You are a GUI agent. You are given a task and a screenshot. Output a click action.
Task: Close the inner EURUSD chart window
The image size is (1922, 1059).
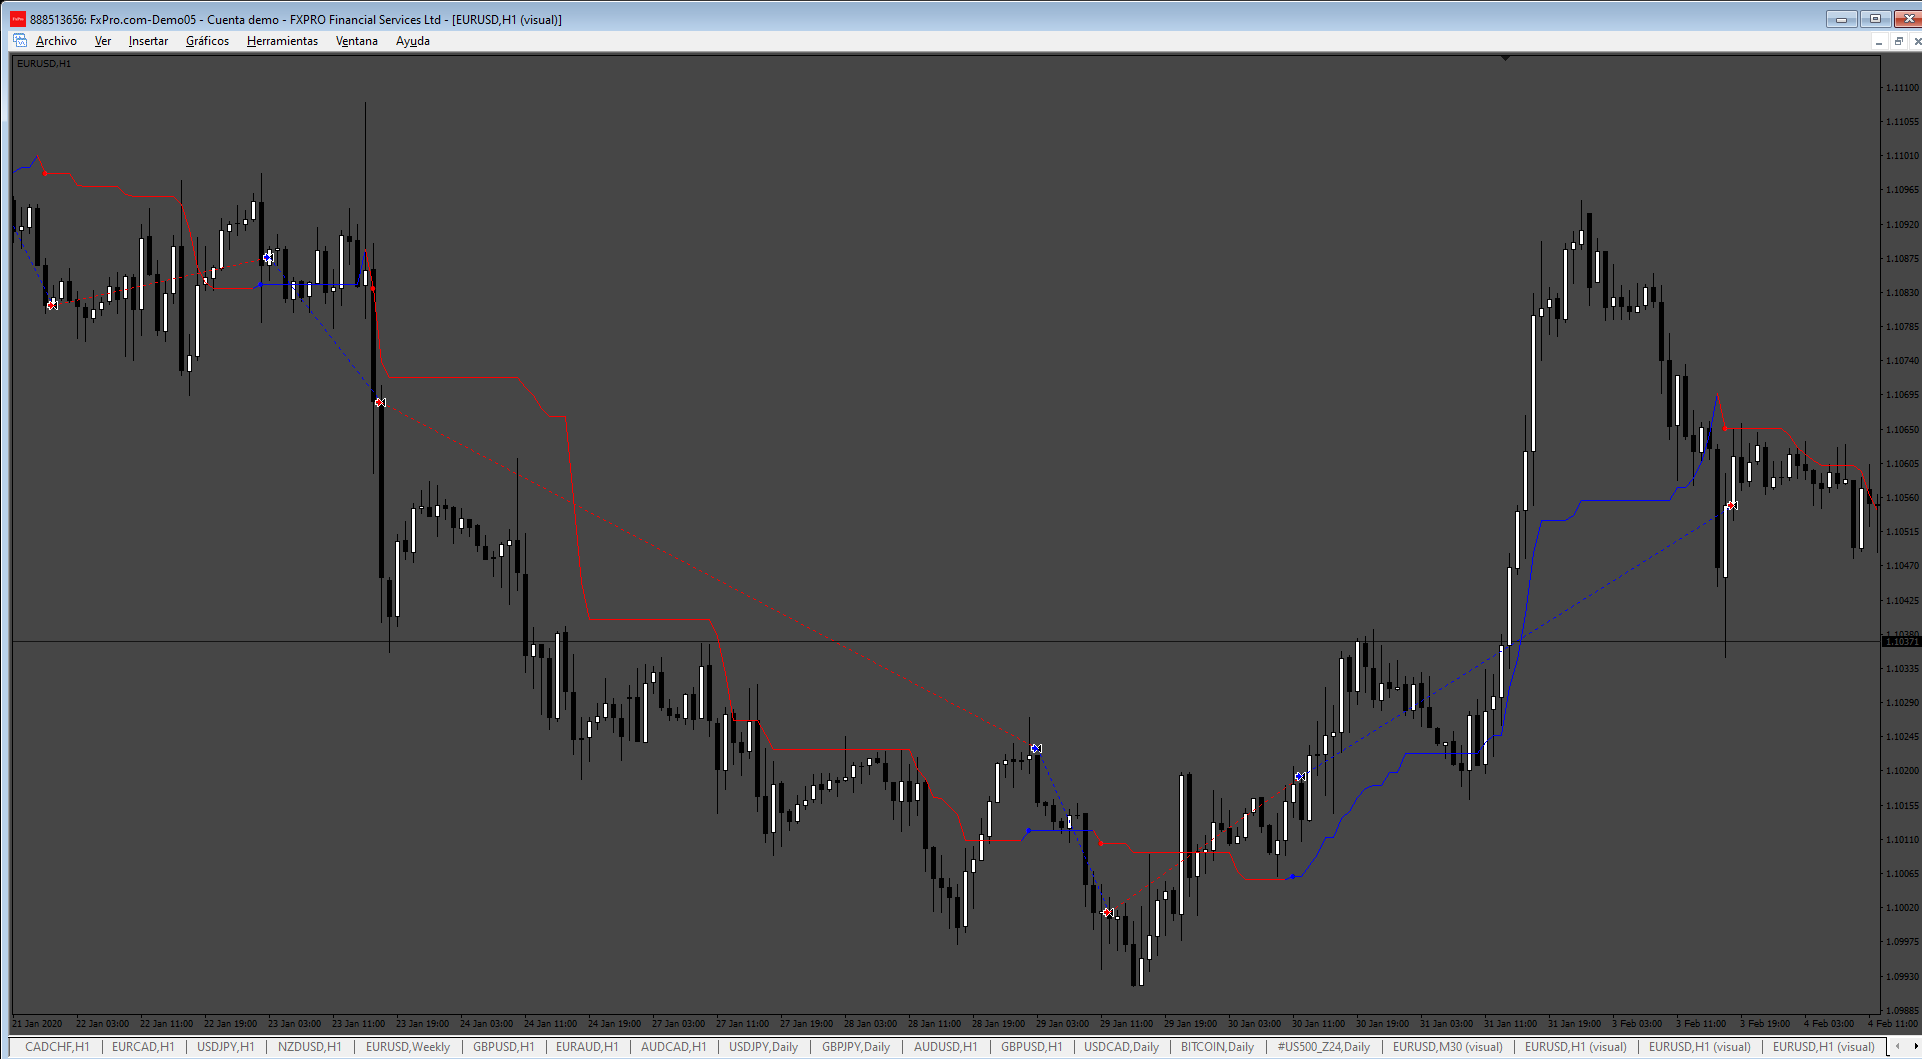click(x=1916, y=41)
